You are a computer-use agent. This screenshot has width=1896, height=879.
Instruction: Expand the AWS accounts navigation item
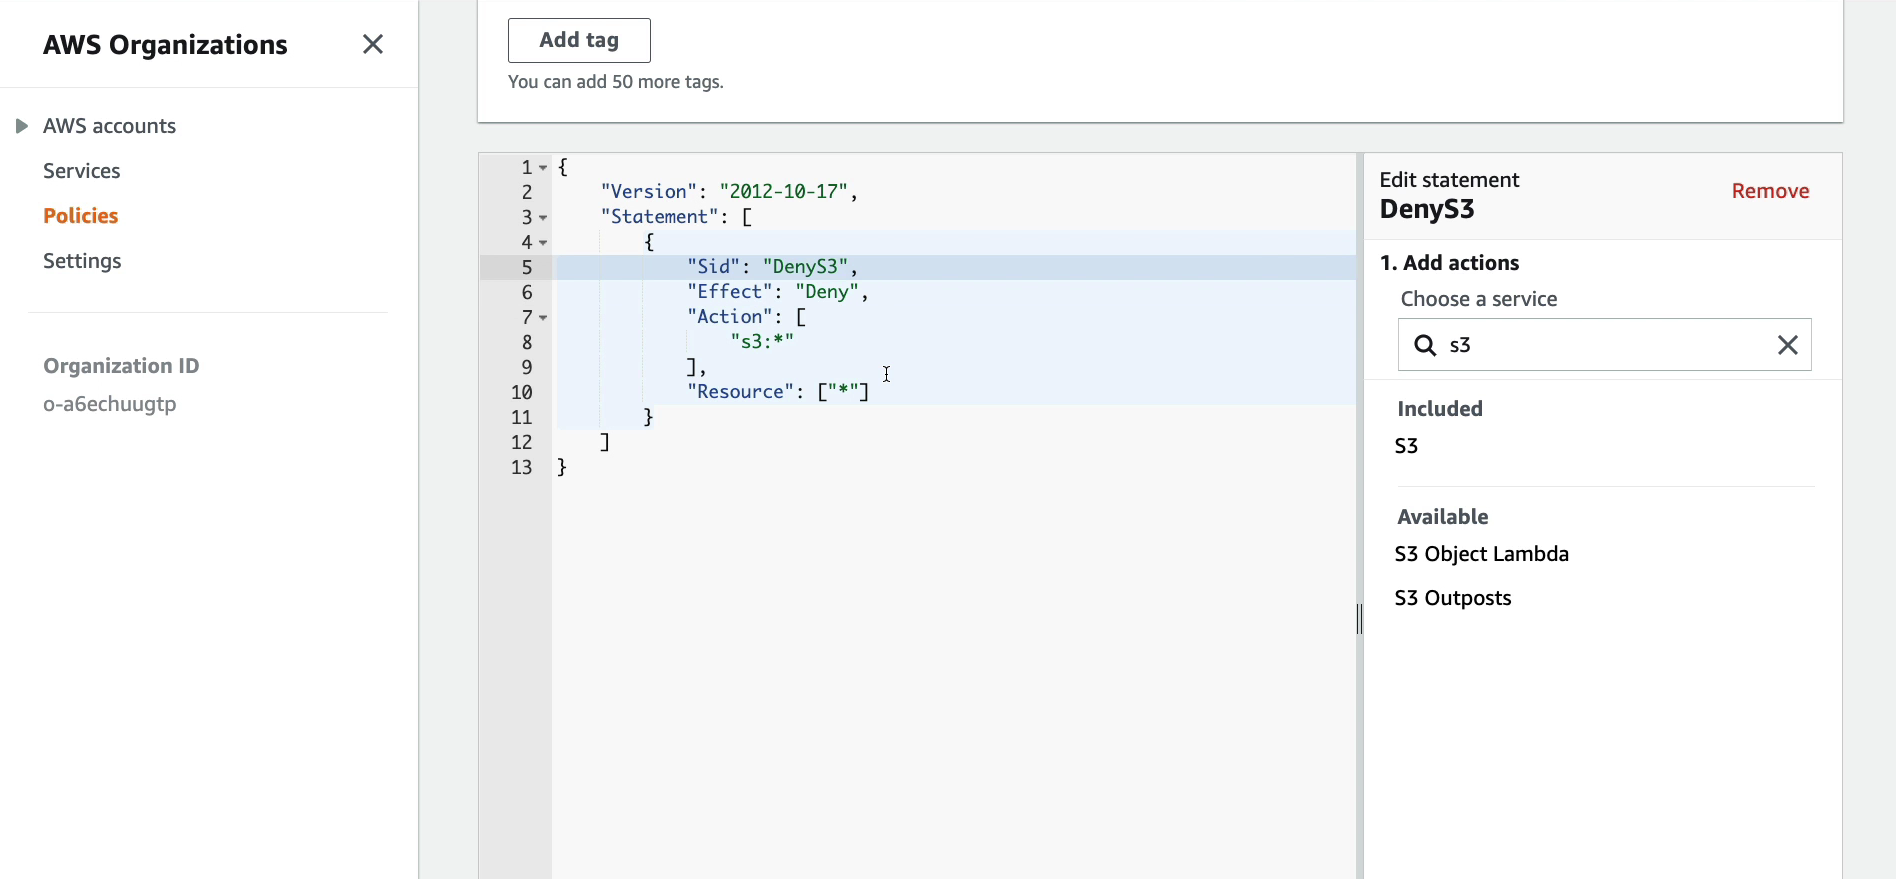coord(21,126)
